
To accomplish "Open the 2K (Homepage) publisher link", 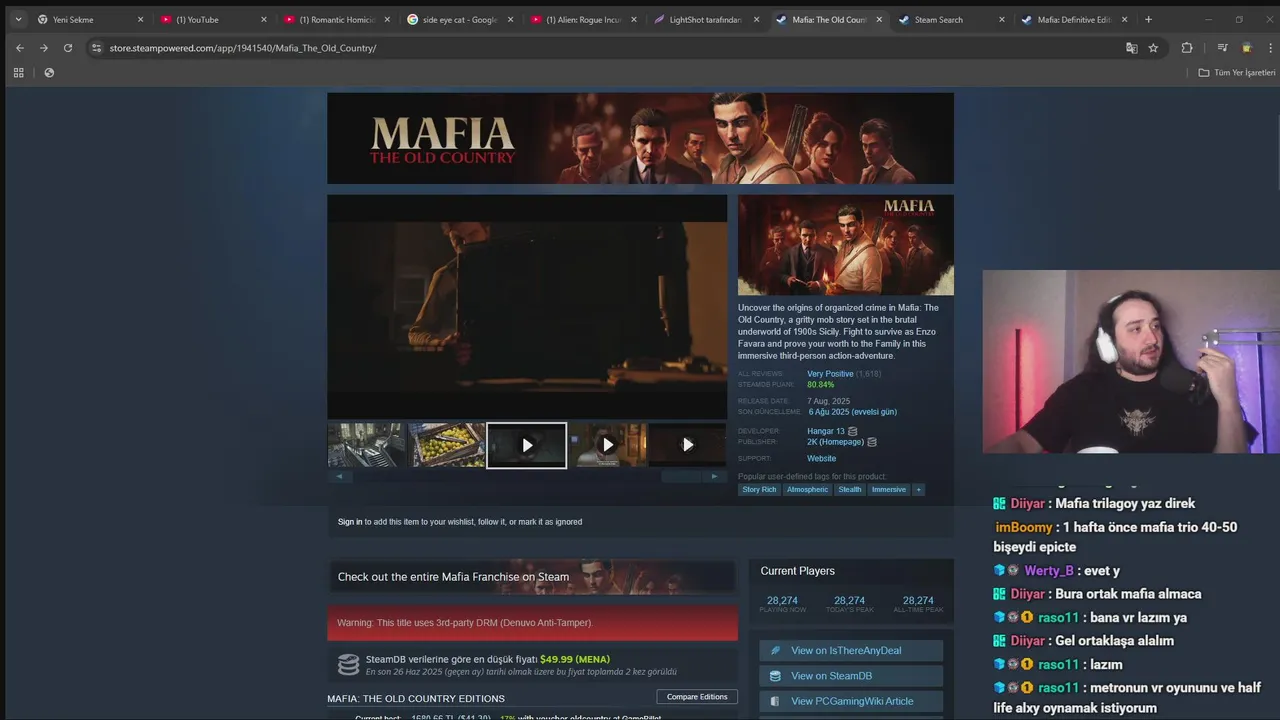I will (x=835, y=442).
